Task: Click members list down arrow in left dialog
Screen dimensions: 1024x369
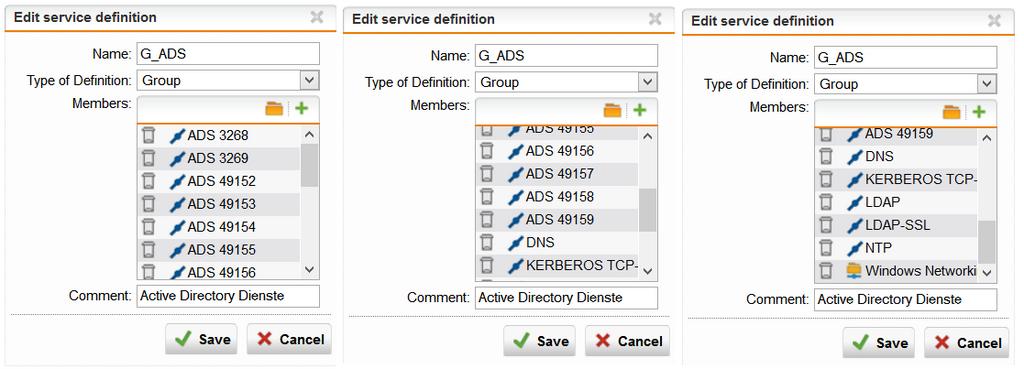Action: (x=310, y=270)
